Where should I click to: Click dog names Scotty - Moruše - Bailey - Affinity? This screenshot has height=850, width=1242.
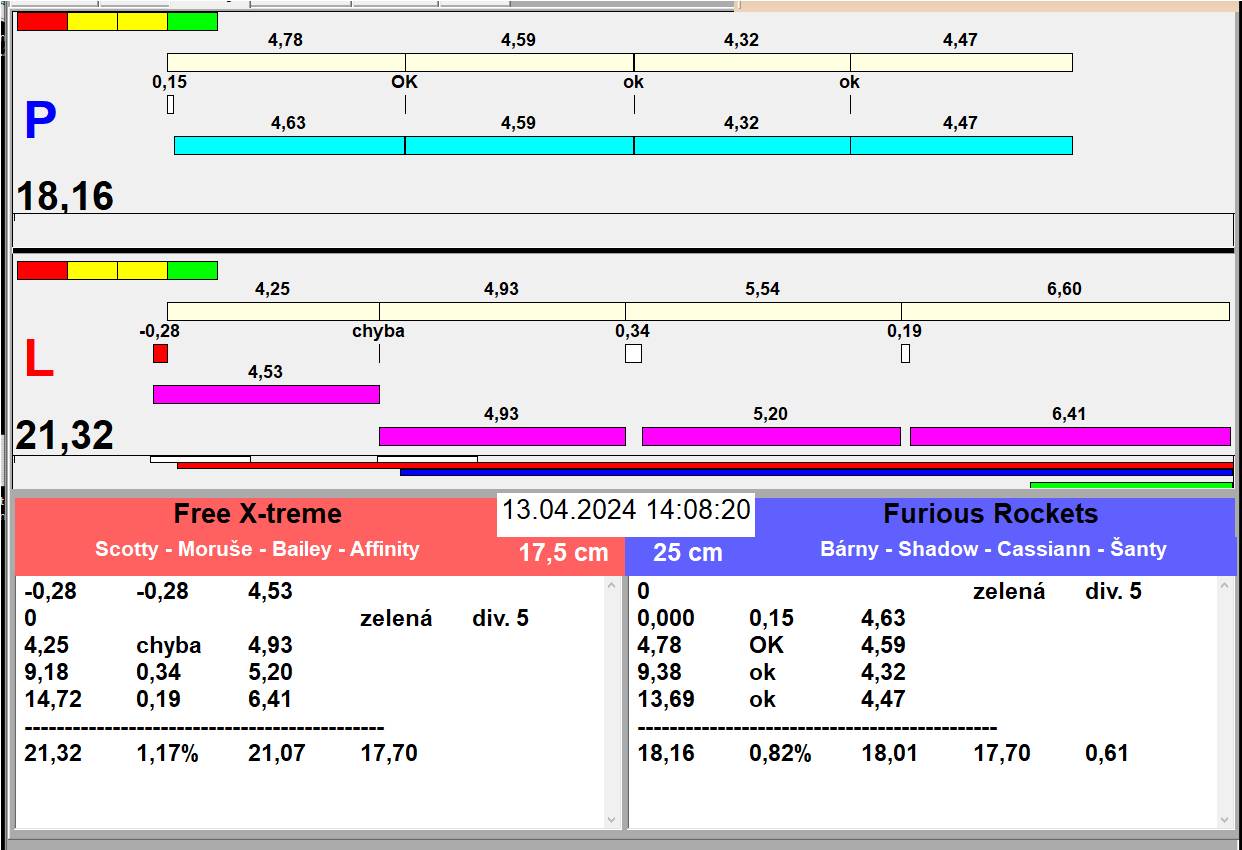257,549
